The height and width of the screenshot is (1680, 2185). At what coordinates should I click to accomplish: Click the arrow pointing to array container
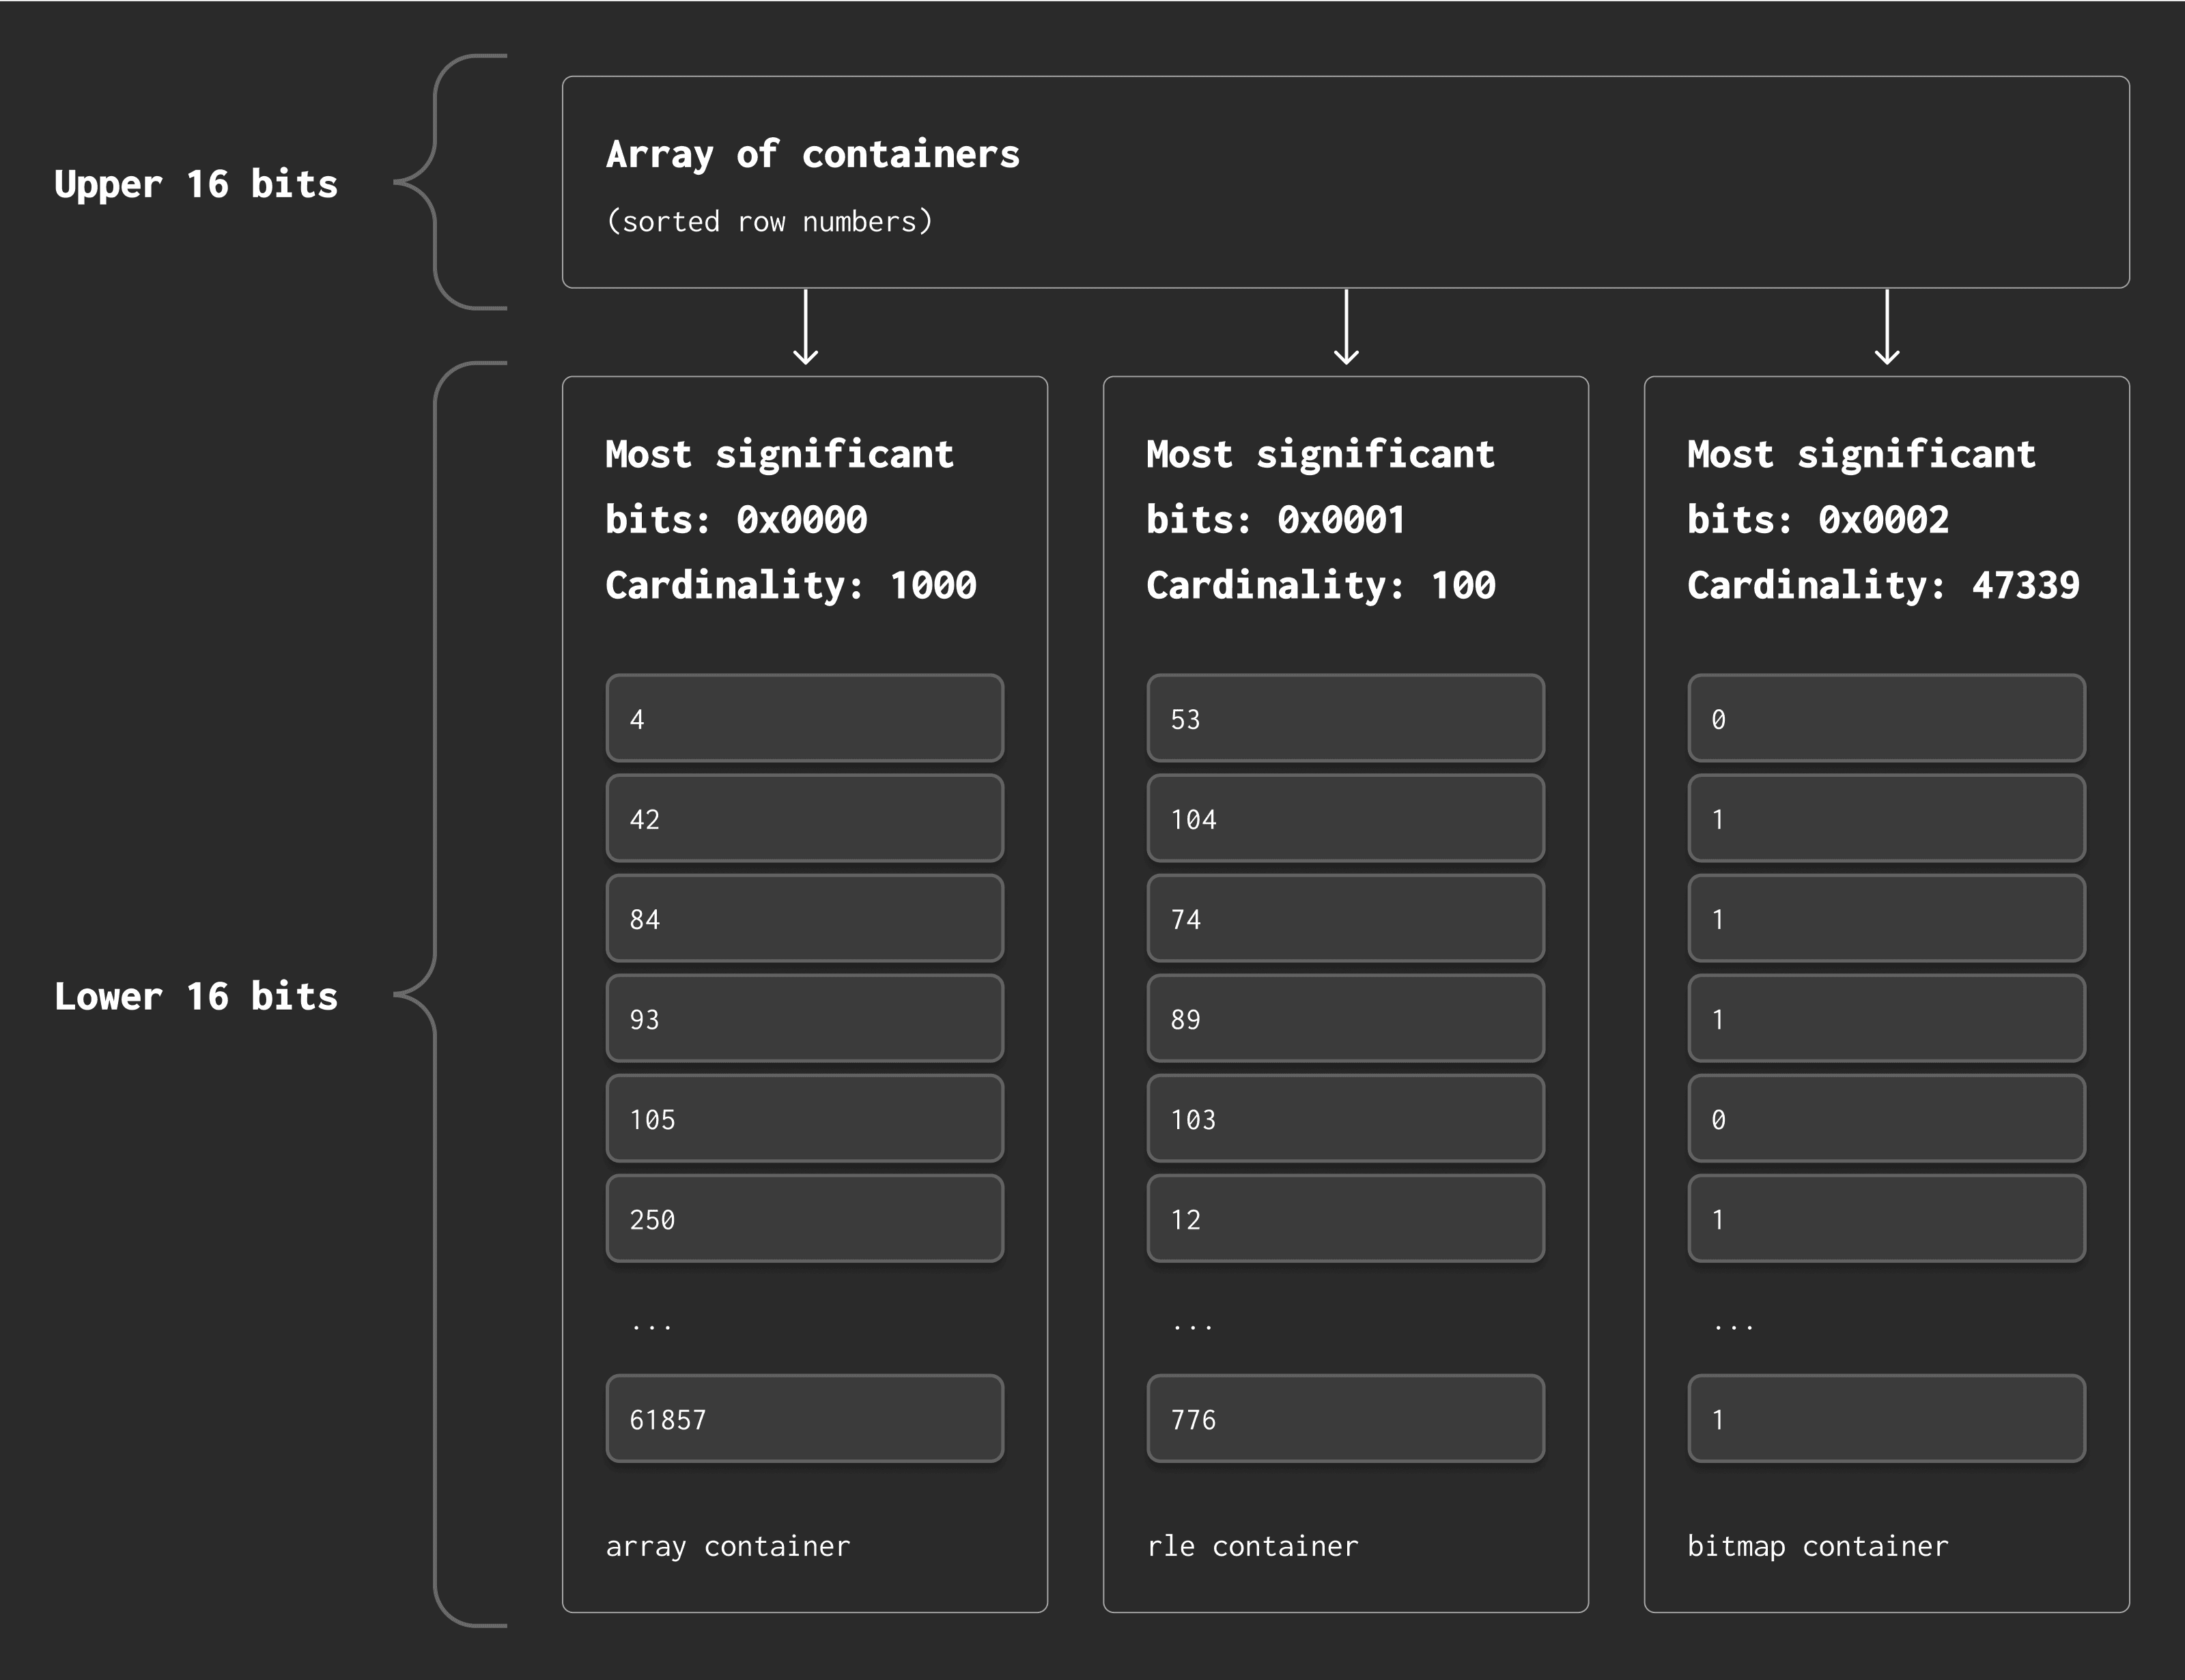(805, 327)
